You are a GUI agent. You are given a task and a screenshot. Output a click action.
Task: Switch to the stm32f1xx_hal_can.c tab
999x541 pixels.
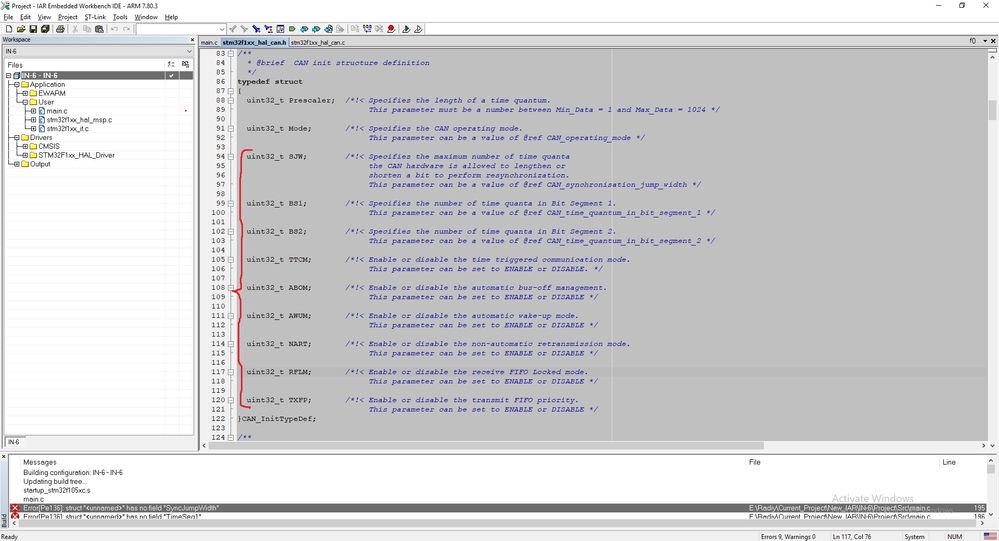[318, 42]
